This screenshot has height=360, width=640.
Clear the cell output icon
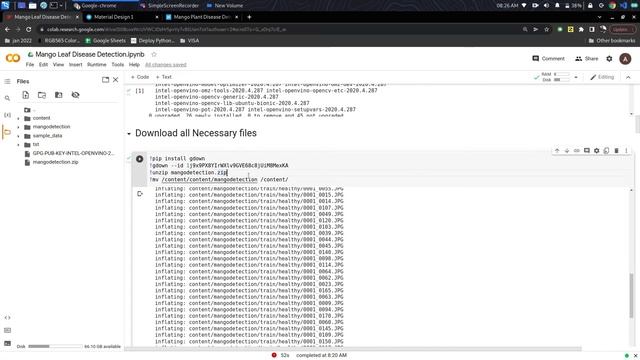(x=140, y=194)
